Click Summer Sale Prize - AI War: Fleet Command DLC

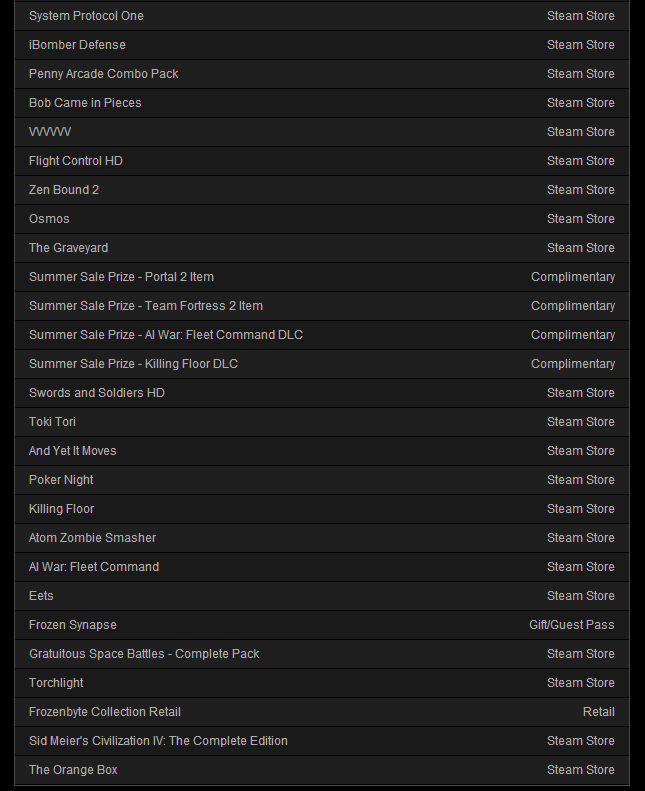point(322,335)
